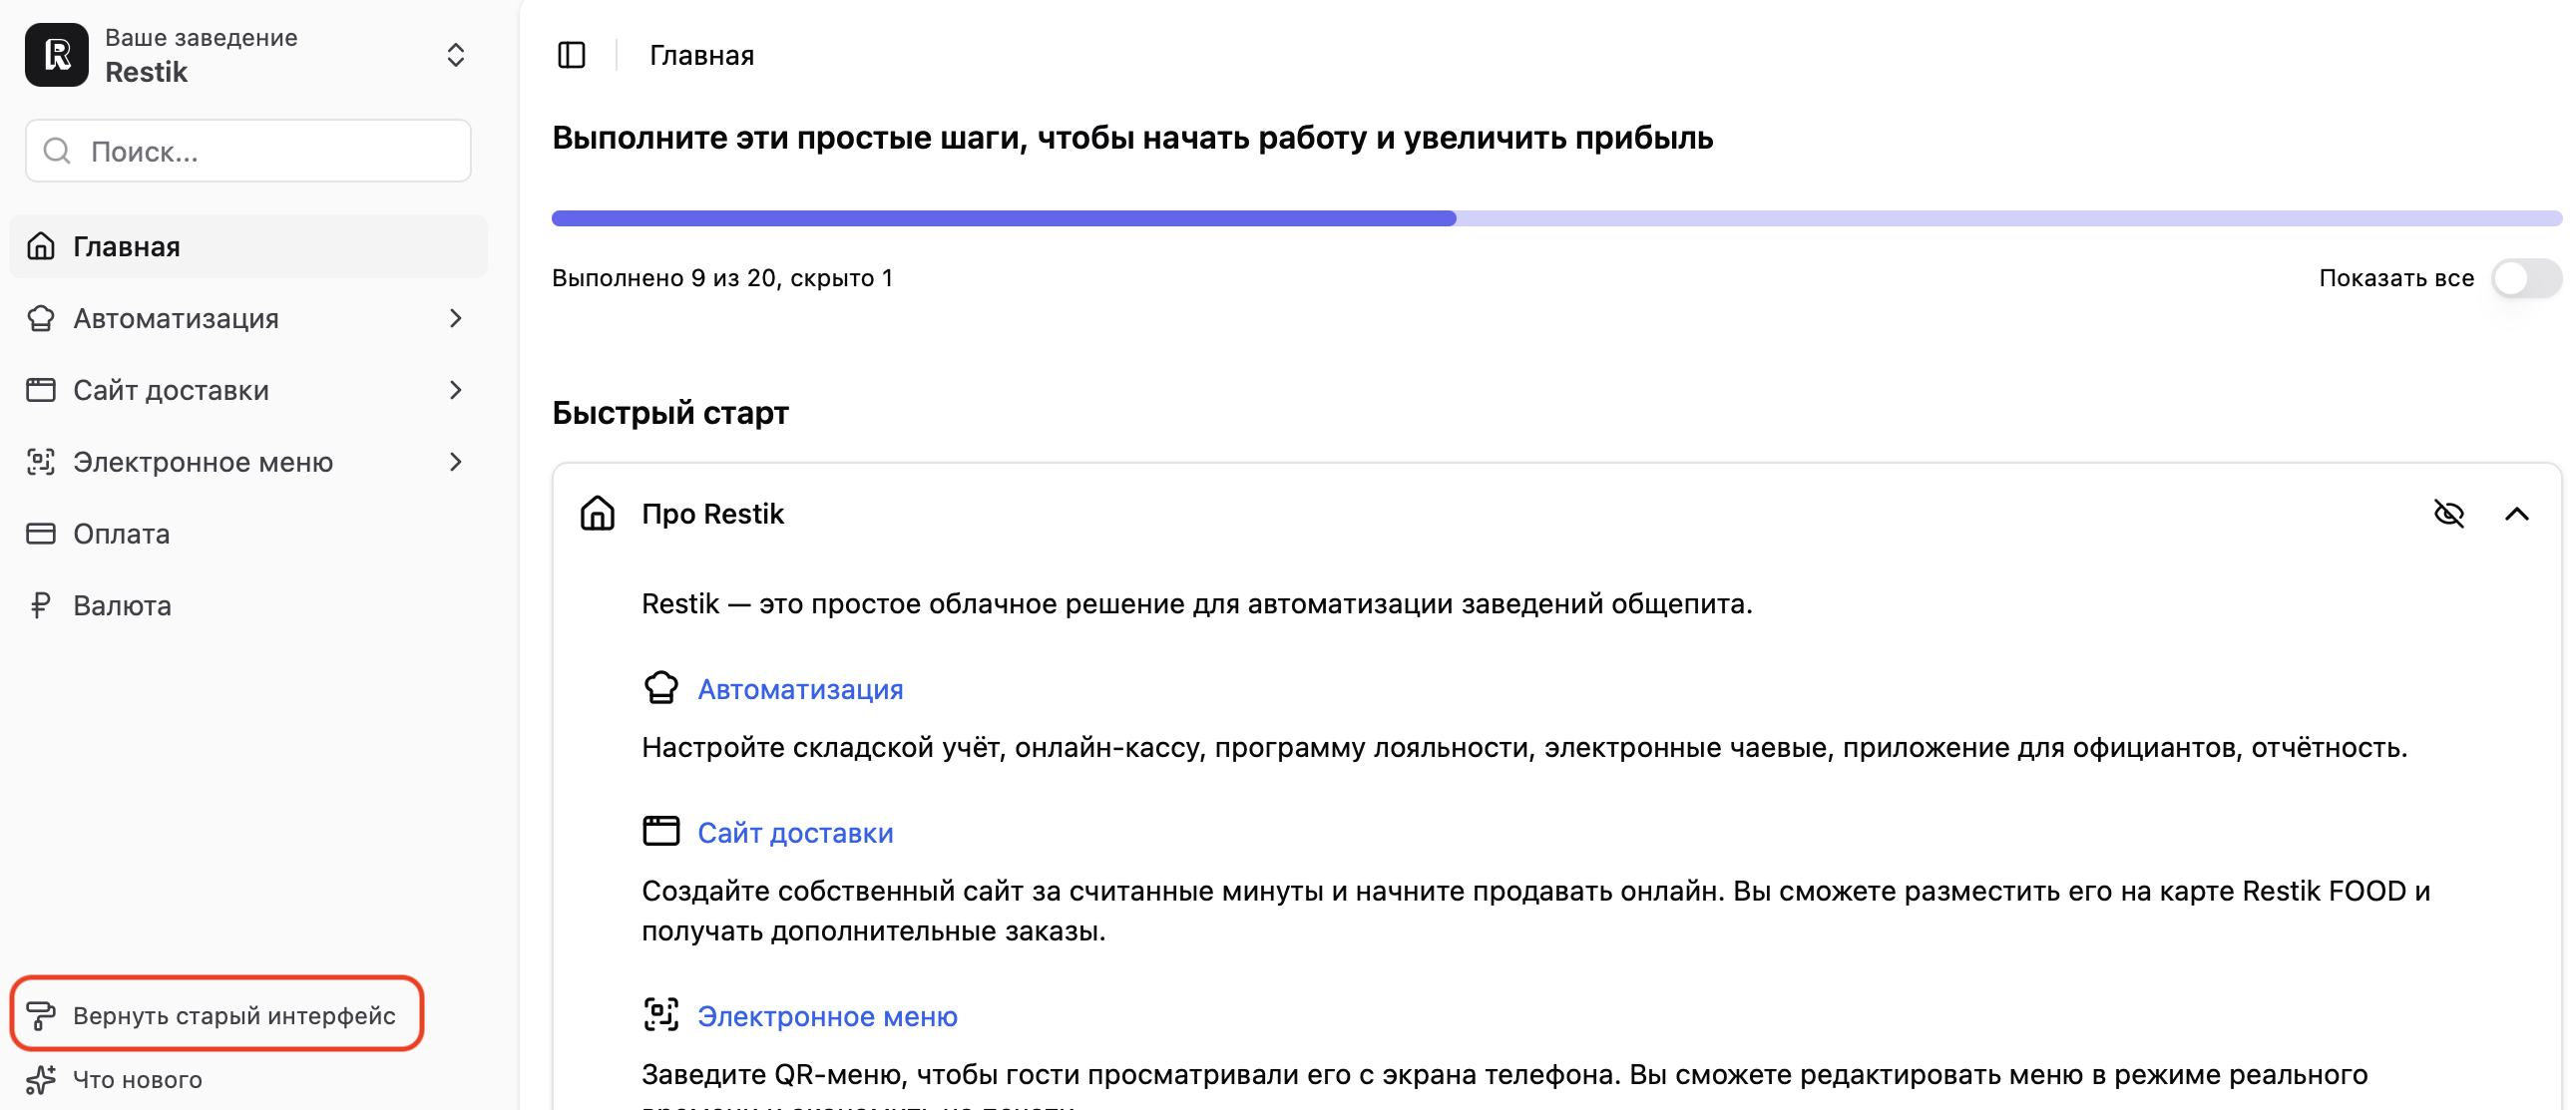Click the home icon beside Про Restik
The image size is (2576, 1110).
pyautogui.click(x=597, y=513)
